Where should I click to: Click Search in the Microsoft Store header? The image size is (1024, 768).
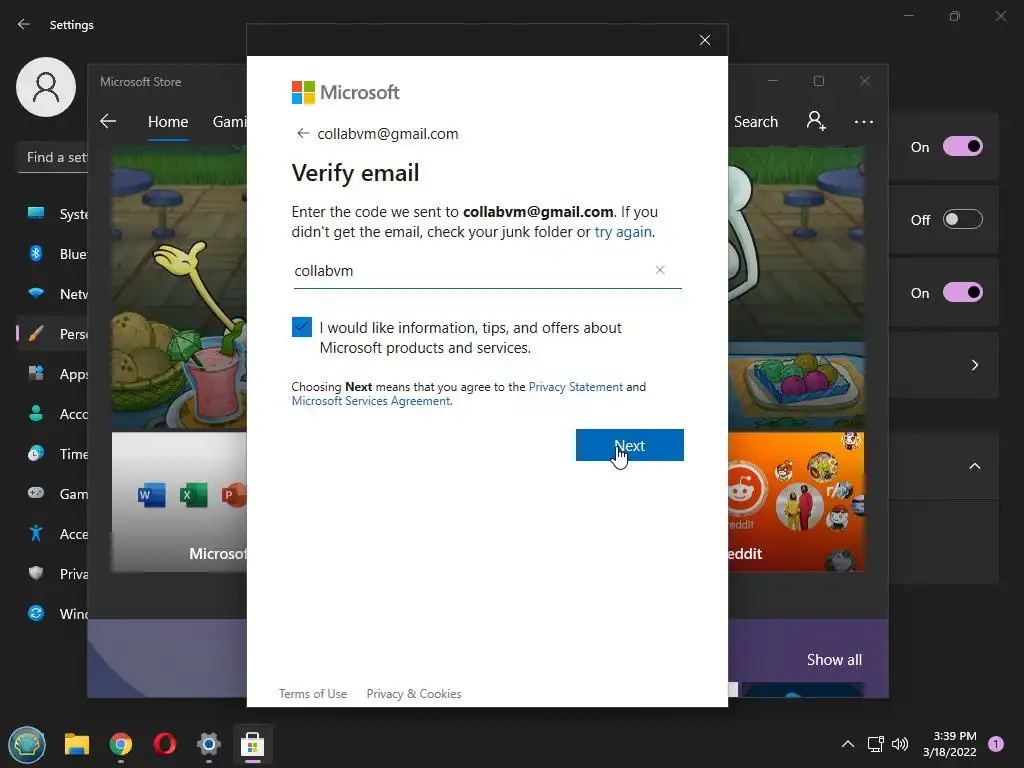756,122
